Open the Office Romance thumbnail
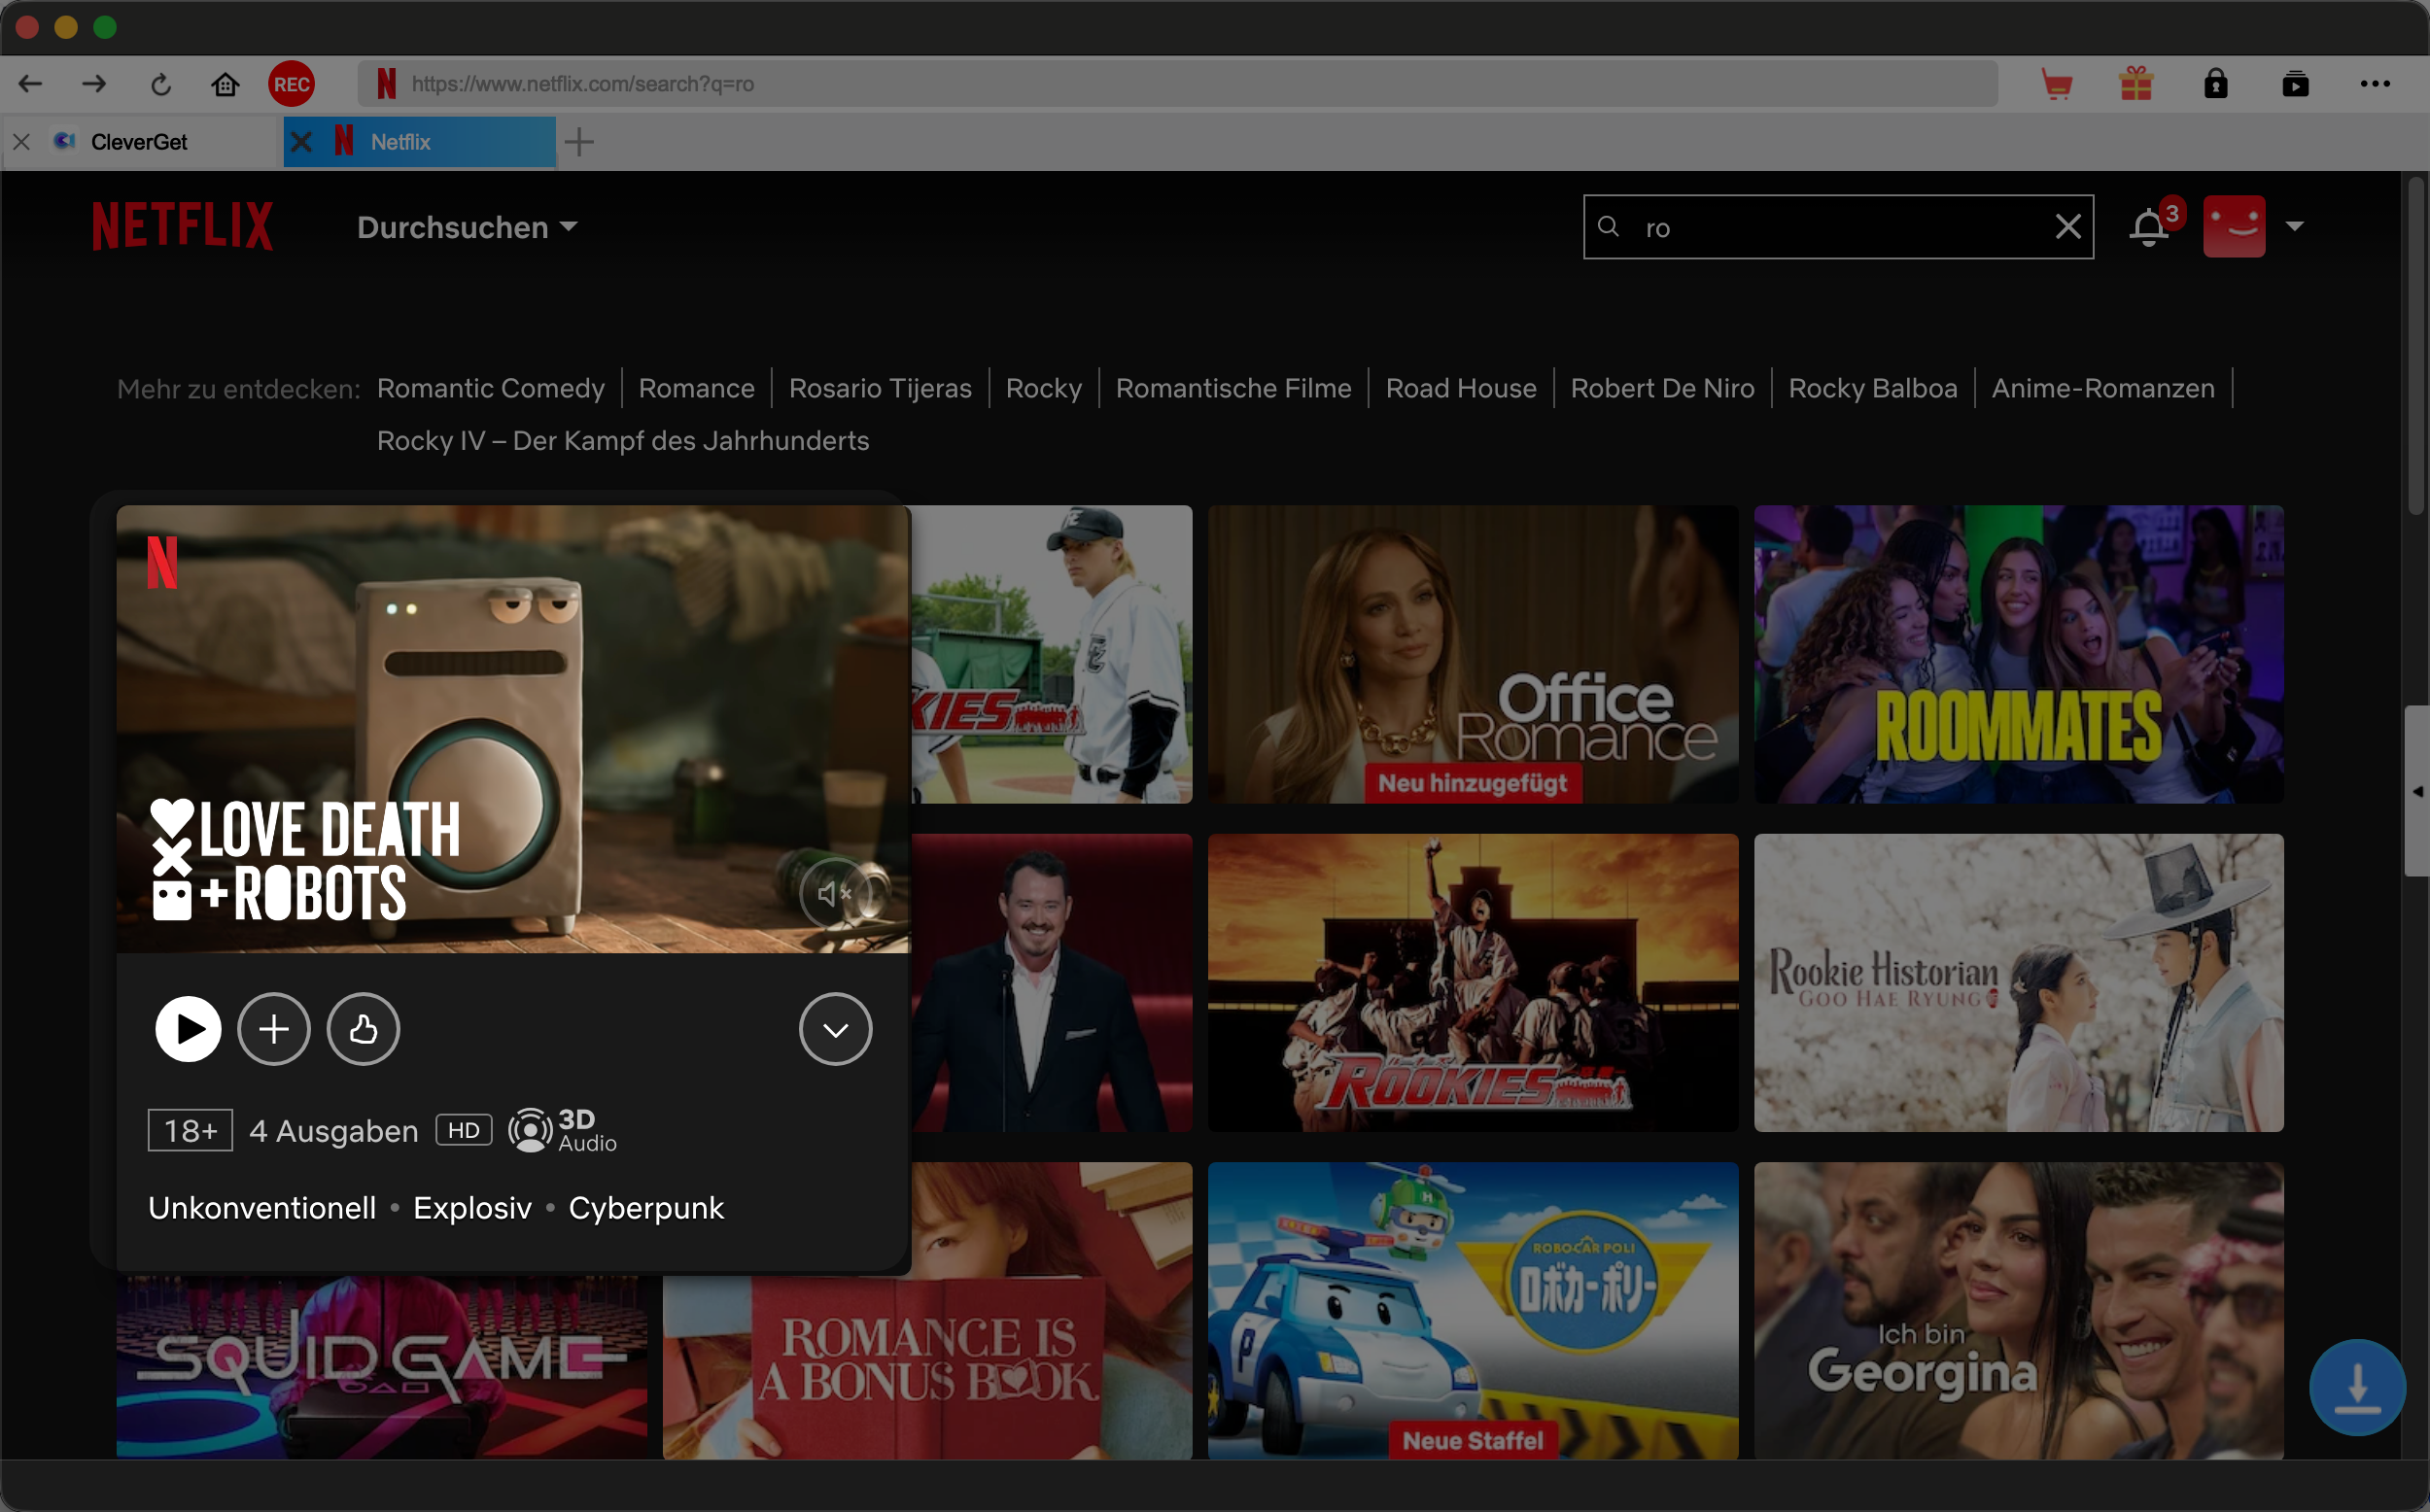Screen dimensions: 2430x1512 coord(1472,654)
